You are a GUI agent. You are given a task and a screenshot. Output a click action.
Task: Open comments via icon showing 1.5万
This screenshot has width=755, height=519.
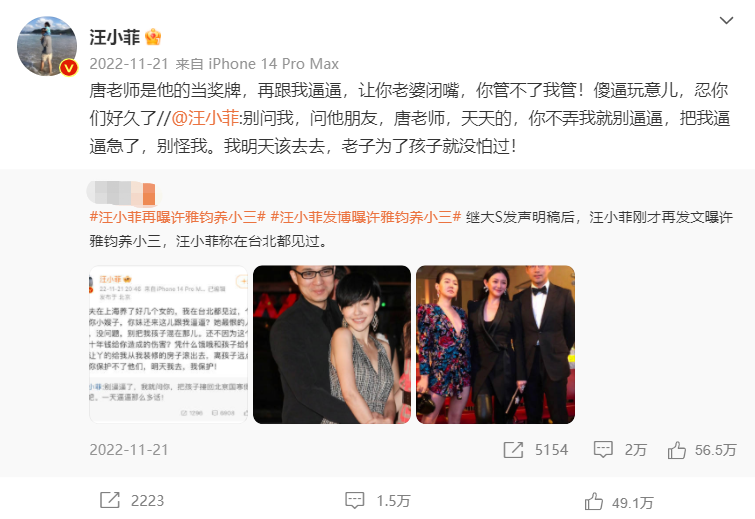[355, 501]
